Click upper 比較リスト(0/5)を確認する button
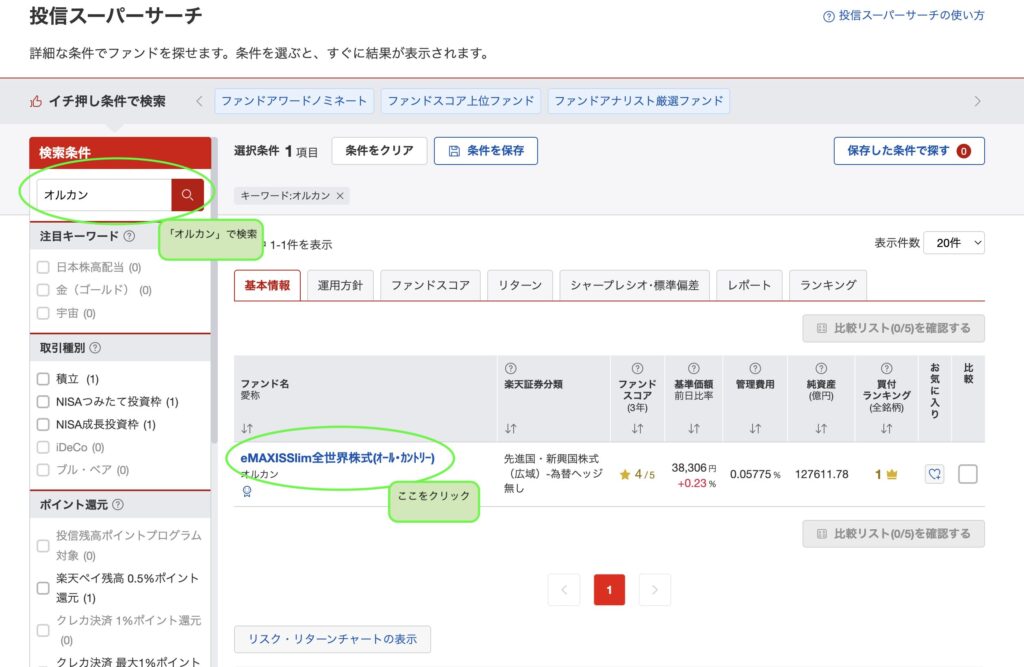1024x667 pixels. click(x=893, y=329)
